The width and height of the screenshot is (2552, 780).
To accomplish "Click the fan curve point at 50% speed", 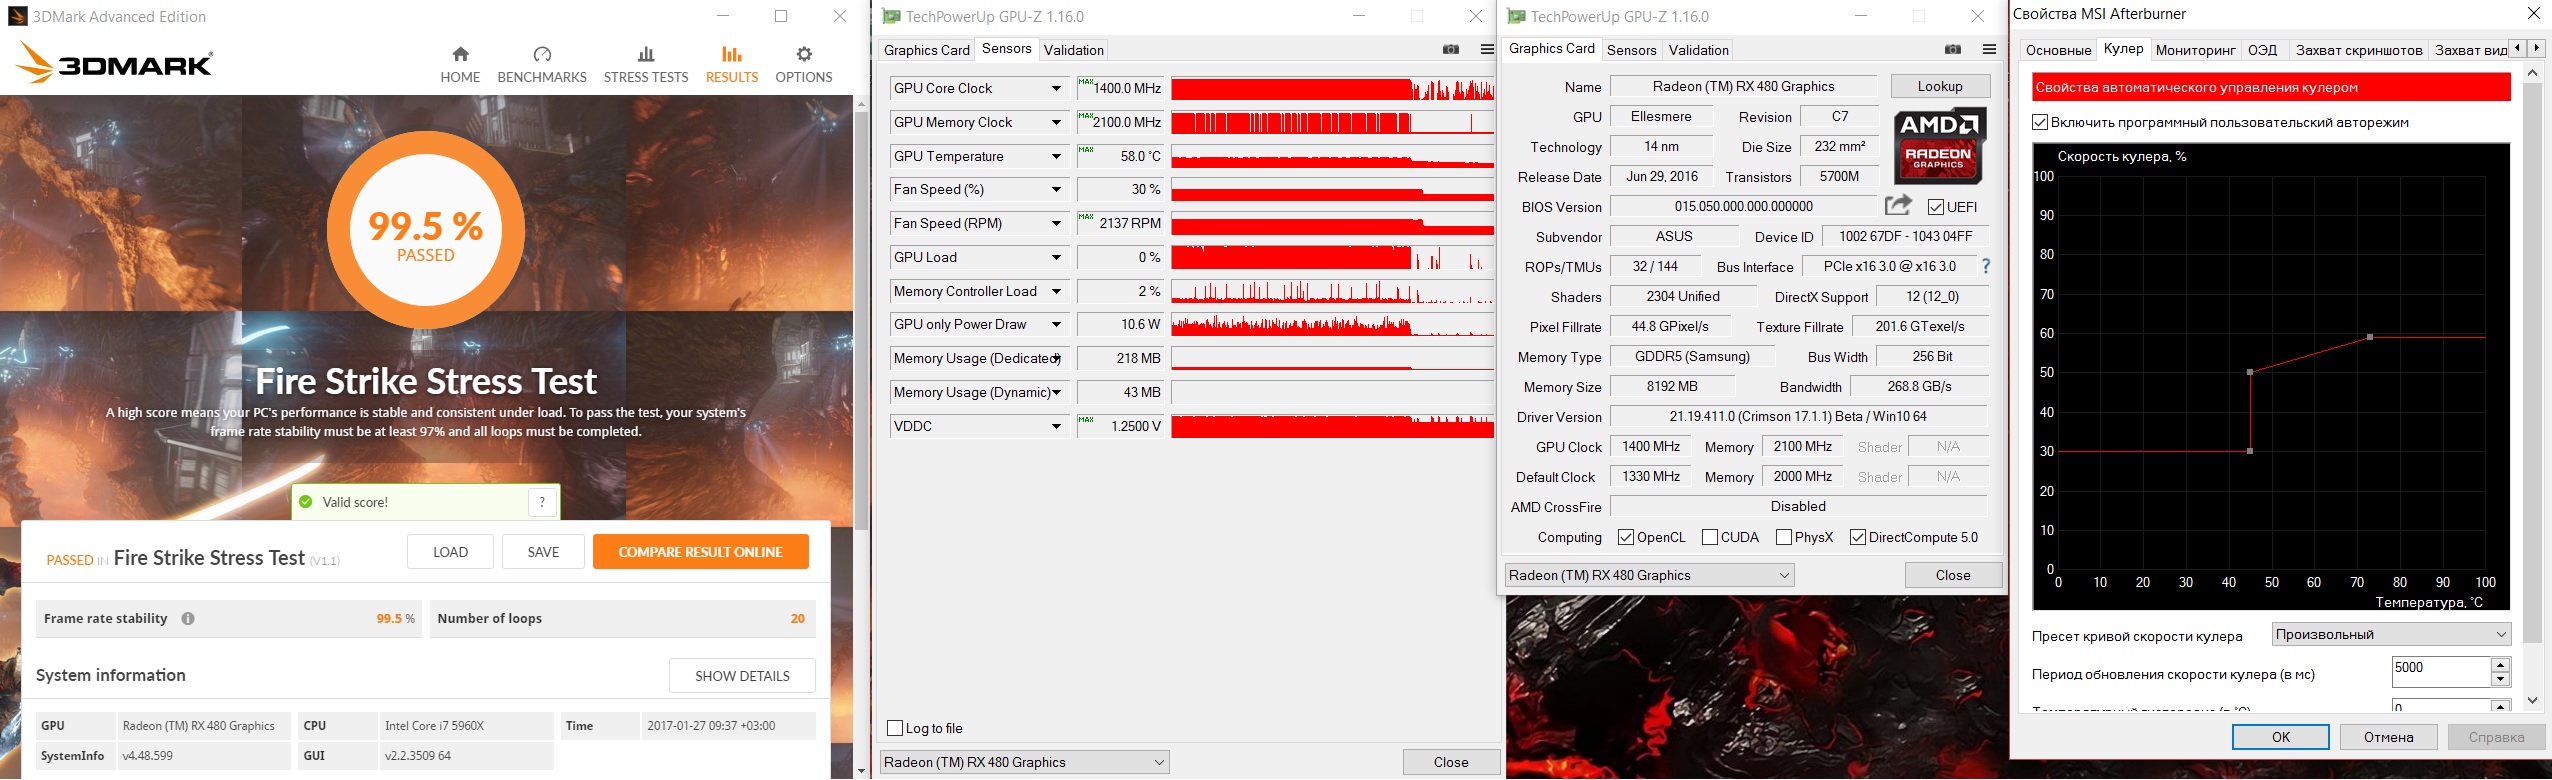I will tap(2250, 372).
